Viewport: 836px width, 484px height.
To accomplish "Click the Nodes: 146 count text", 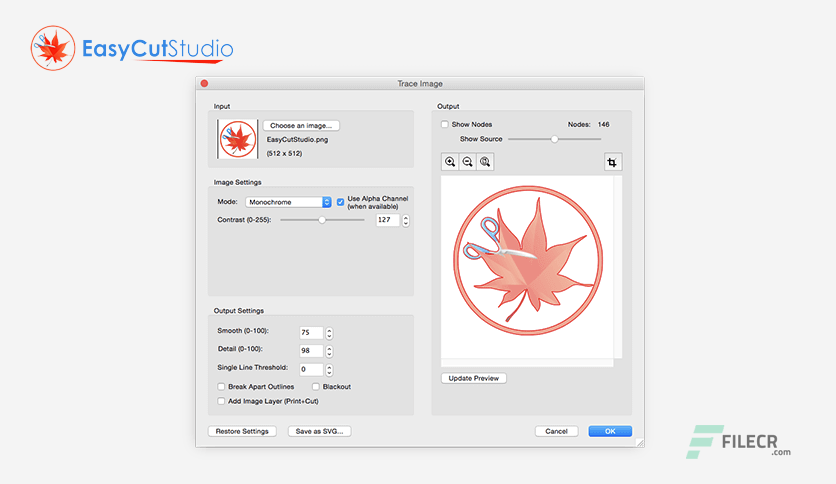I will tap(588, 124).
